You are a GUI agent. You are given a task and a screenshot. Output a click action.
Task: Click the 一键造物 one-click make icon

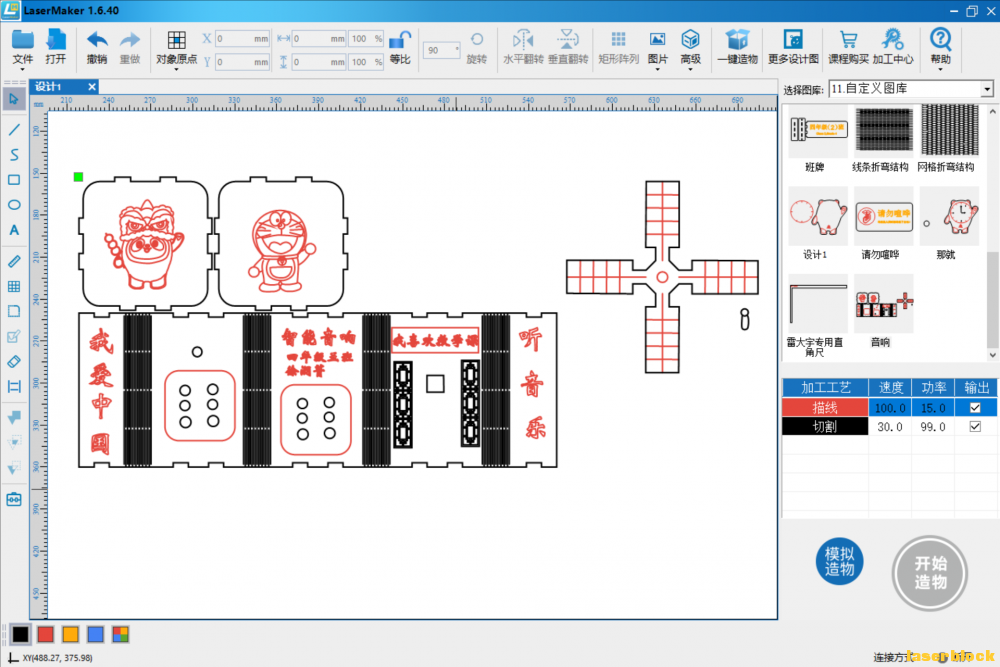tap(737, 40)
